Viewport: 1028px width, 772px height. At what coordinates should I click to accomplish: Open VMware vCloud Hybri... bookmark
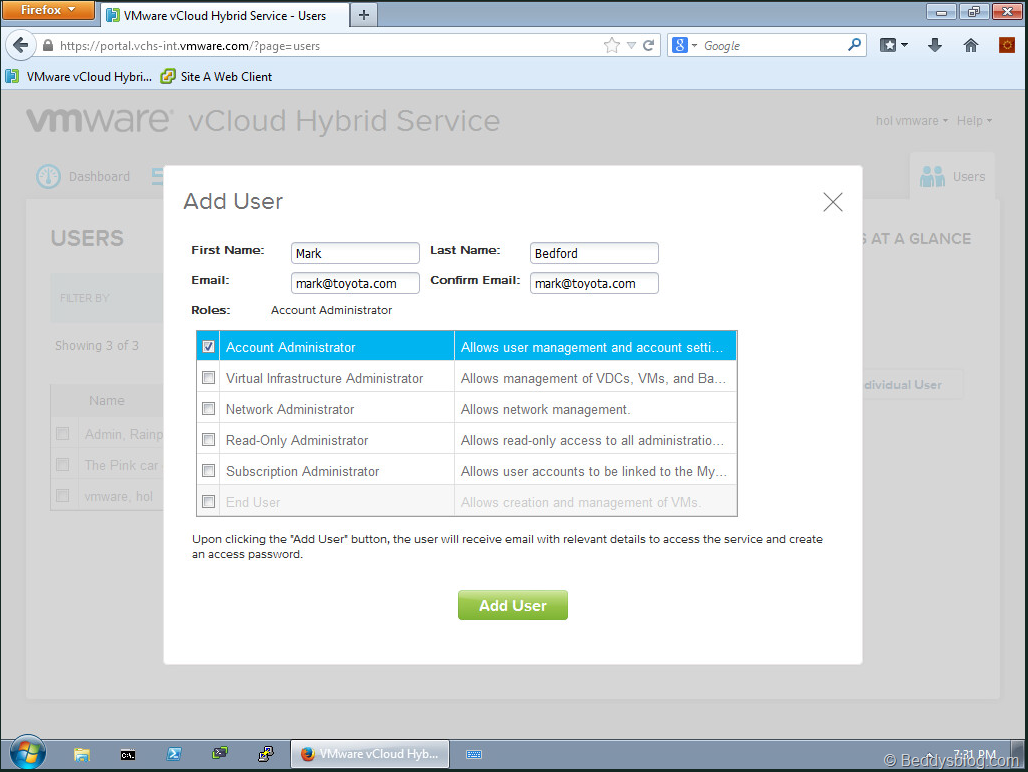pyautogui.click(x=79, y=77)
